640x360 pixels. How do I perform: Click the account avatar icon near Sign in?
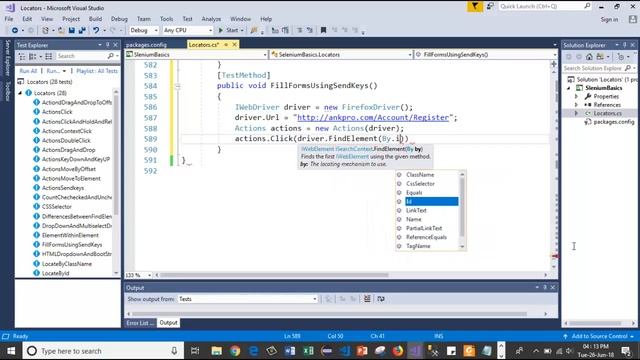(x=633, y=19)
